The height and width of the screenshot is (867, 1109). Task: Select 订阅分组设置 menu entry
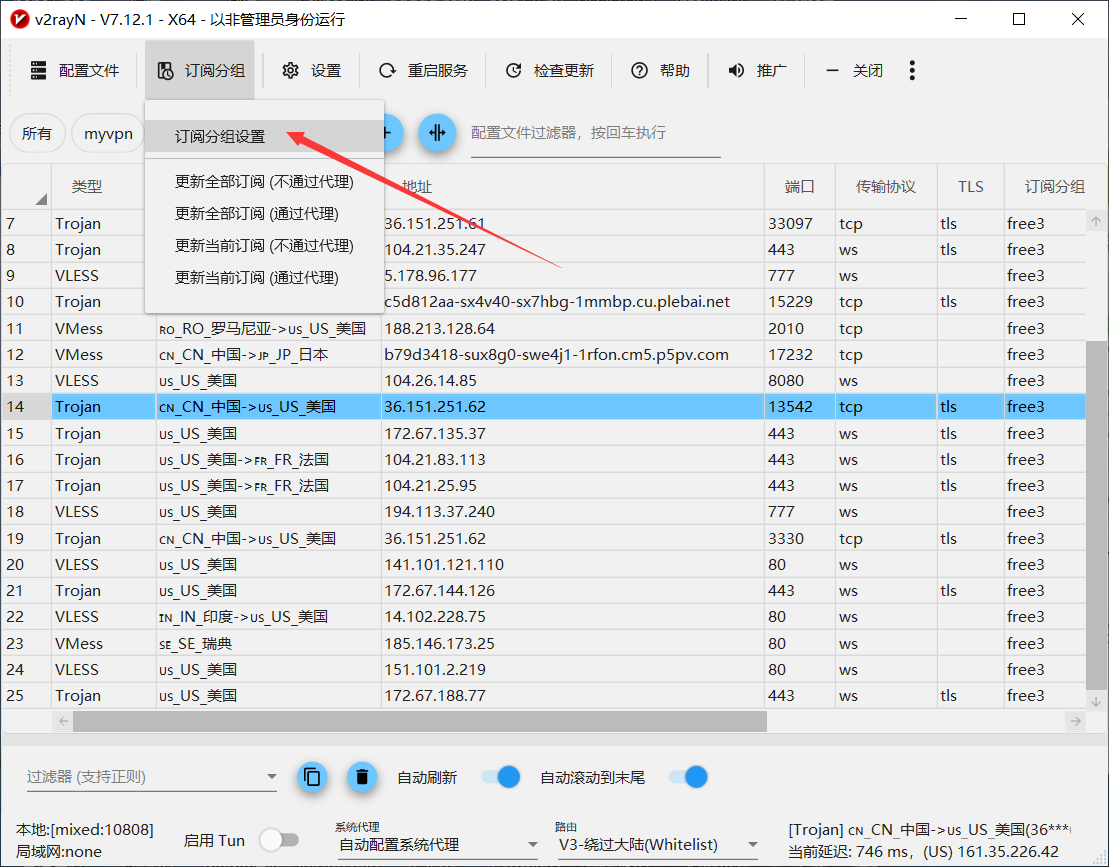[220, 137]
